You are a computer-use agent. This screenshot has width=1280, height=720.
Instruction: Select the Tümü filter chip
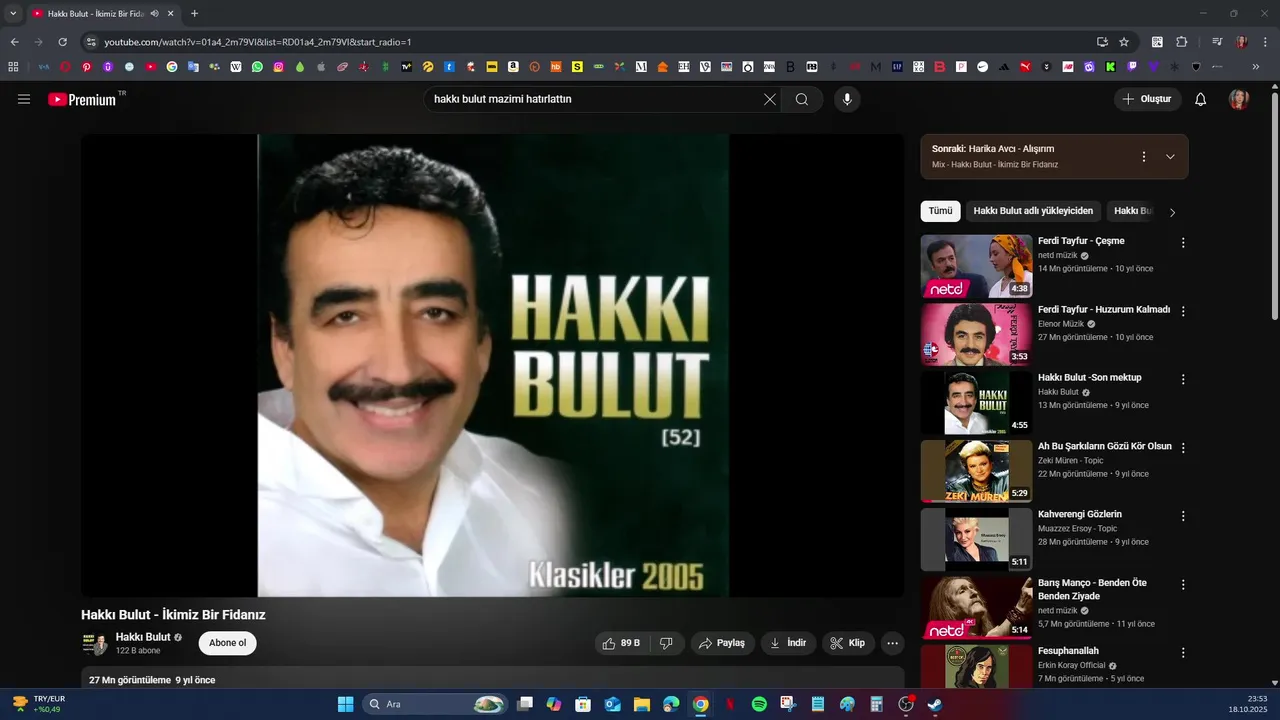(940, 211)
